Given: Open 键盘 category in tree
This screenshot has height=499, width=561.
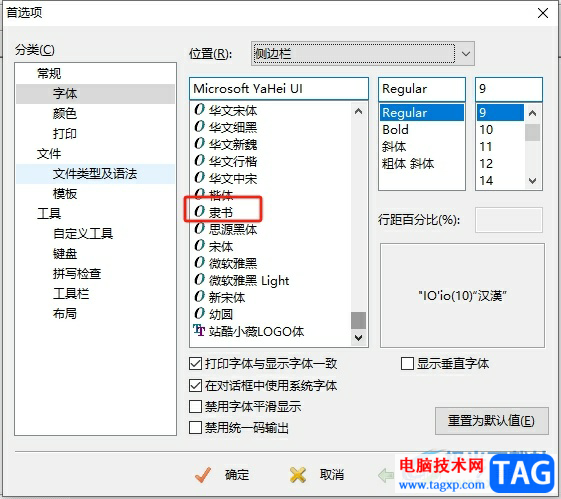Looking at the screenshot, I should click(65, 254).
